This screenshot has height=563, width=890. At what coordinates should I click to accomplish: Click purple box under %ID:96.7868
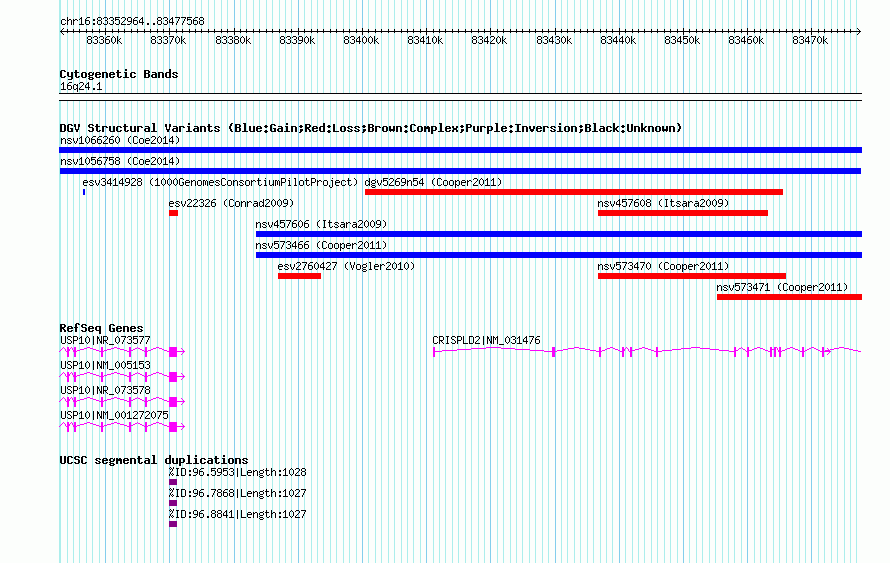click(x=173, y=503)
